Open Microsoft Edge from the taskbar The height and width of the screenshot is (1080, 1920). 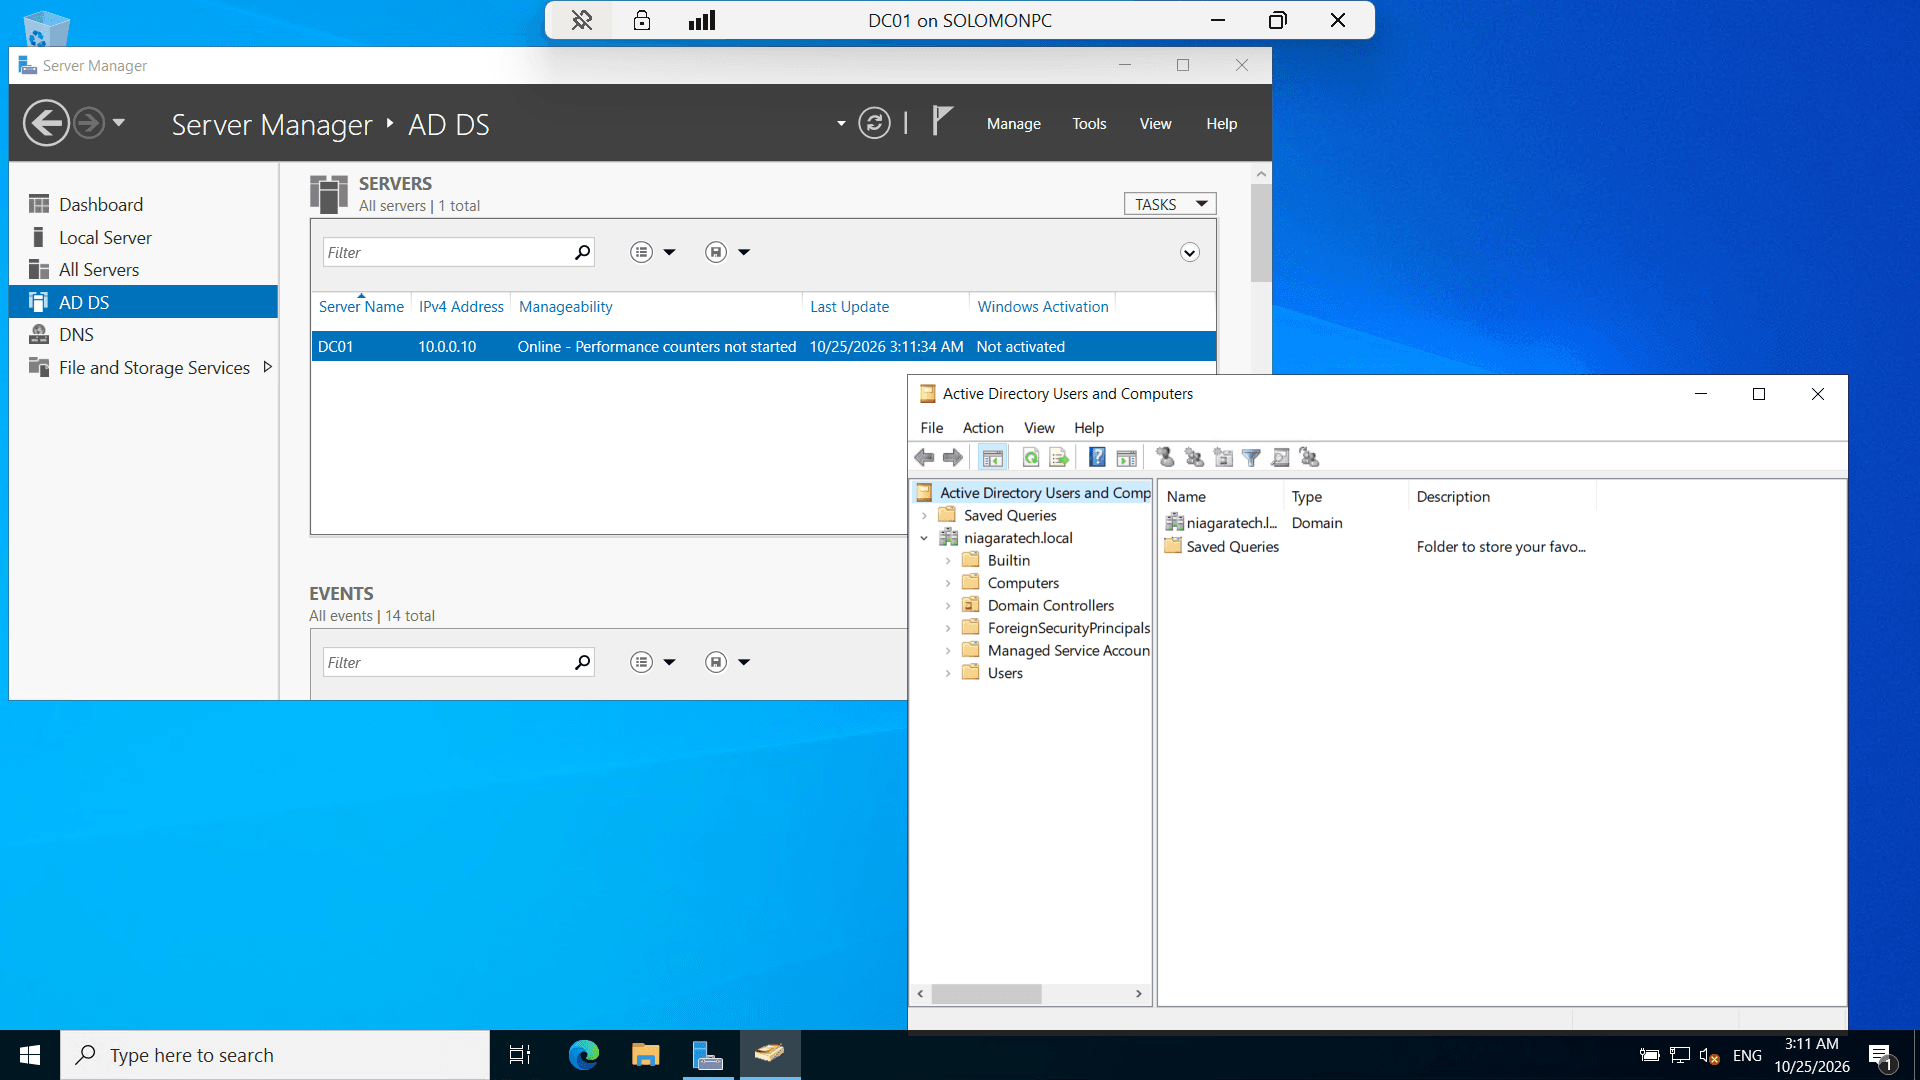(584, 1055)
